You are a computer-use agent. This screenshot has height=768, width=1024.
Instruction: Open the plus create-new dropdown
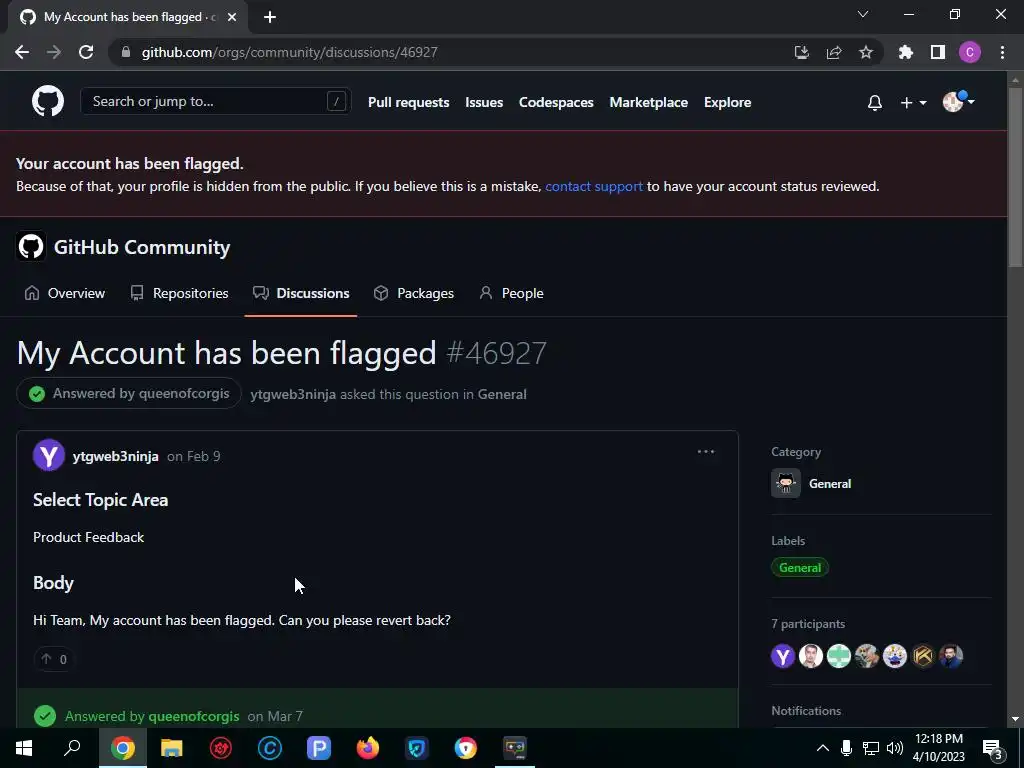click(x=913, y=103)
